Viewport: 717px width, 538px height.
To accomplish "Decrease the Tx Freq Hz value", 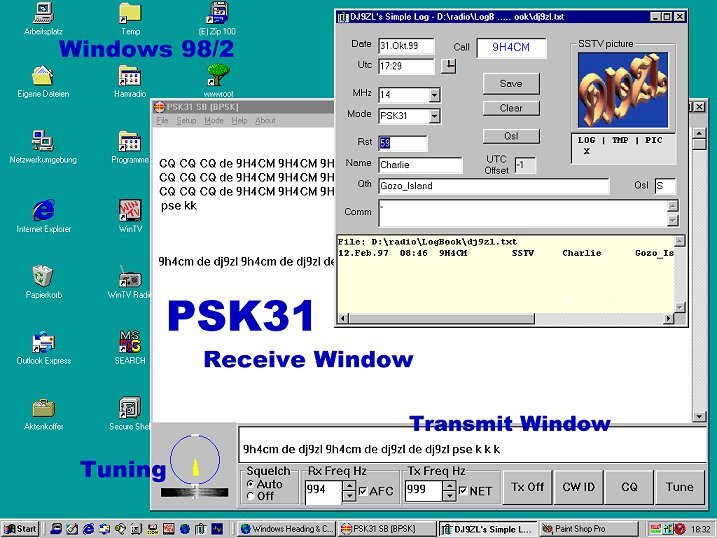I will tap(449, 496).
